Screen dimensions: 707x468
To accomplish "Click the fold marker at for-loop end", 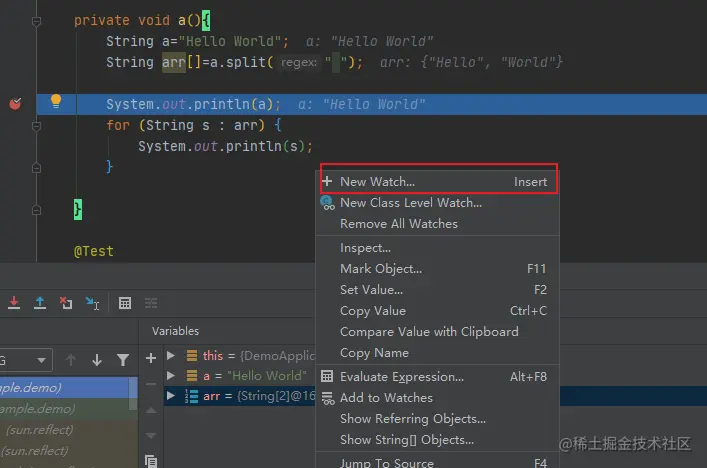I will (37, 168).
